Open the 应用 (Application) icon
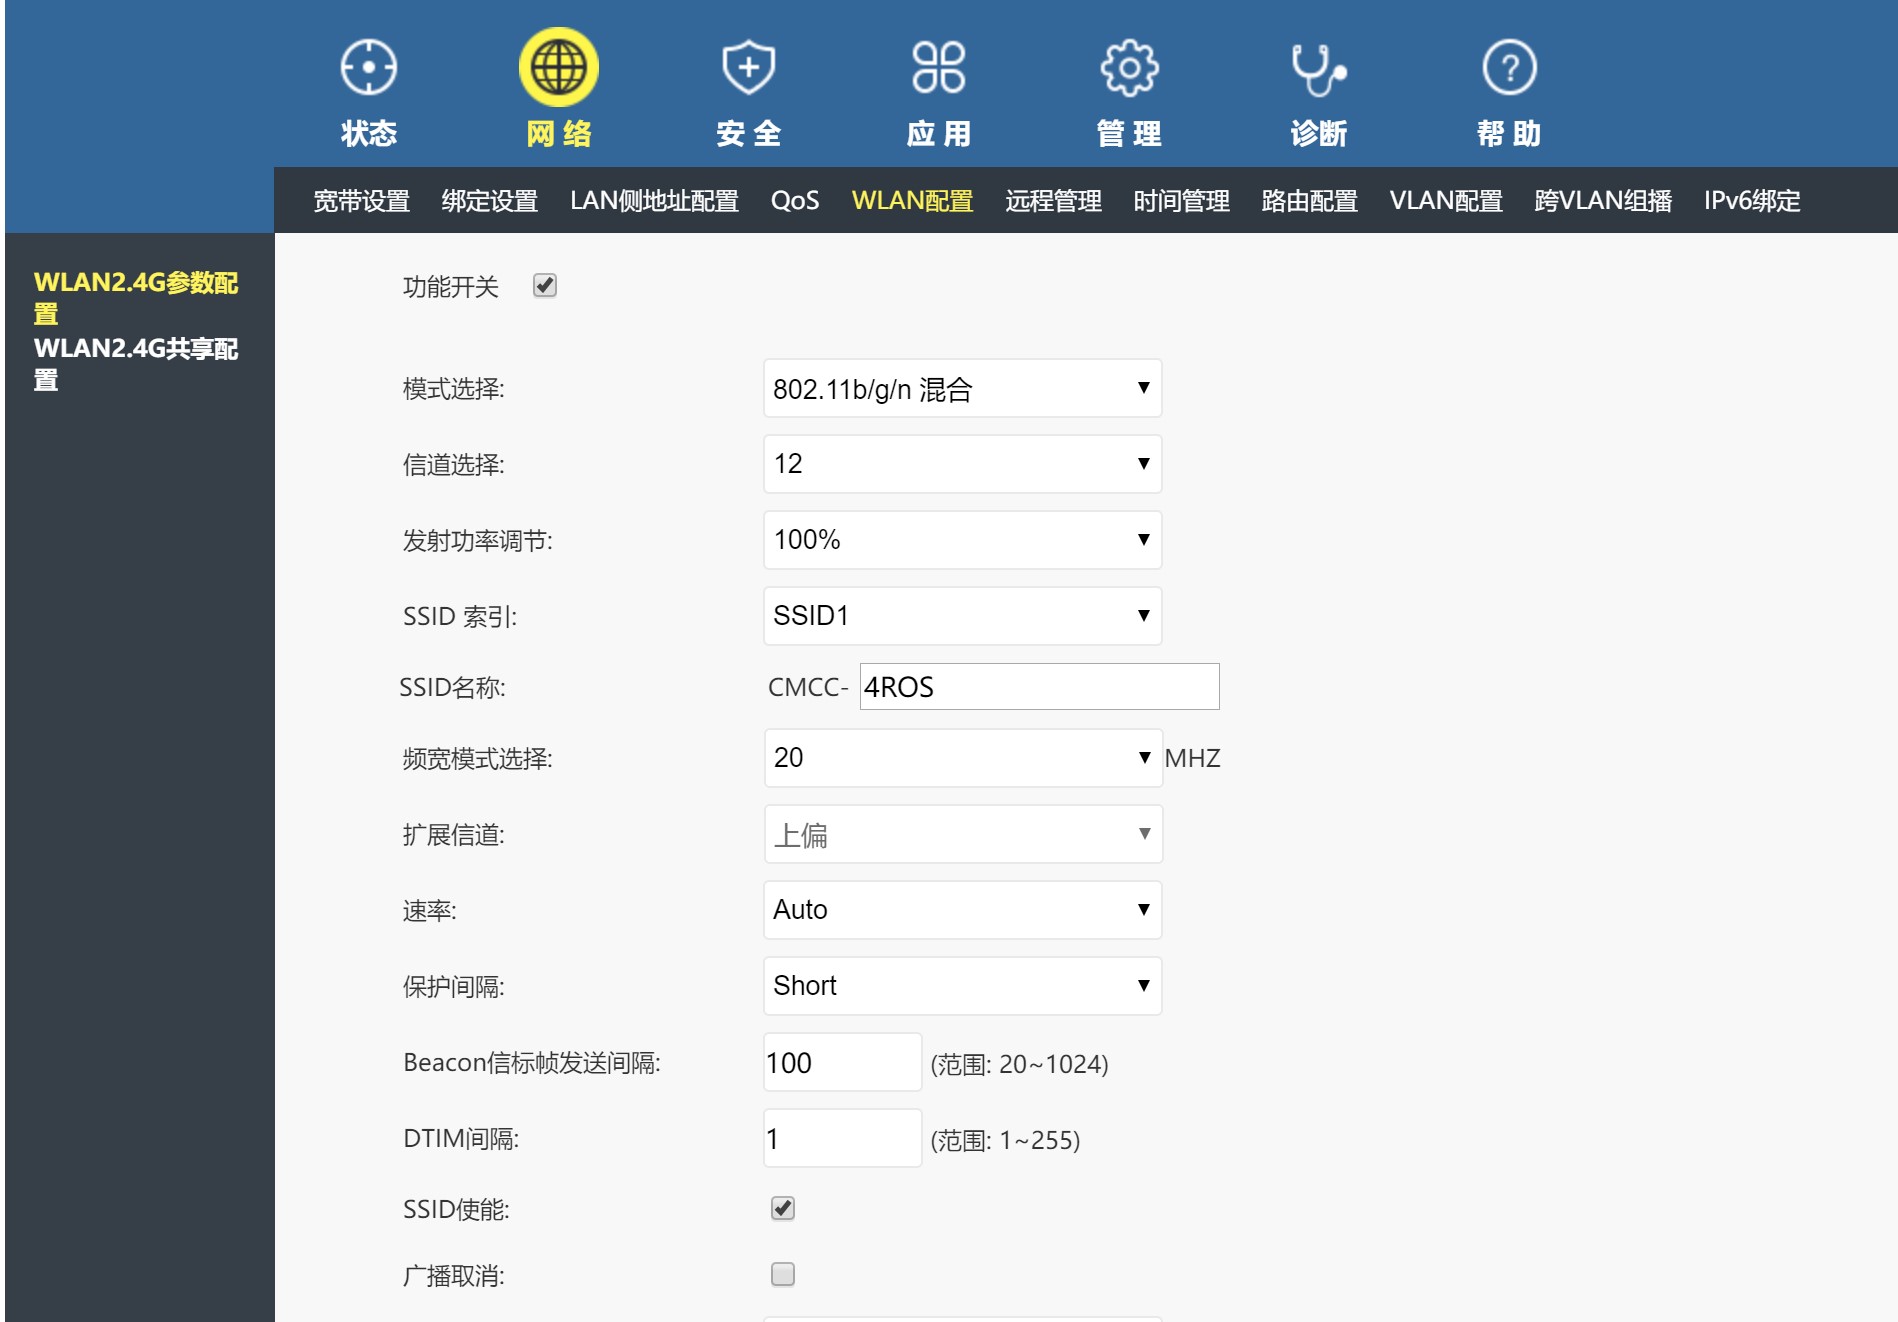This screenshot has width=1898, height=1322. click(x=935, y=67)
